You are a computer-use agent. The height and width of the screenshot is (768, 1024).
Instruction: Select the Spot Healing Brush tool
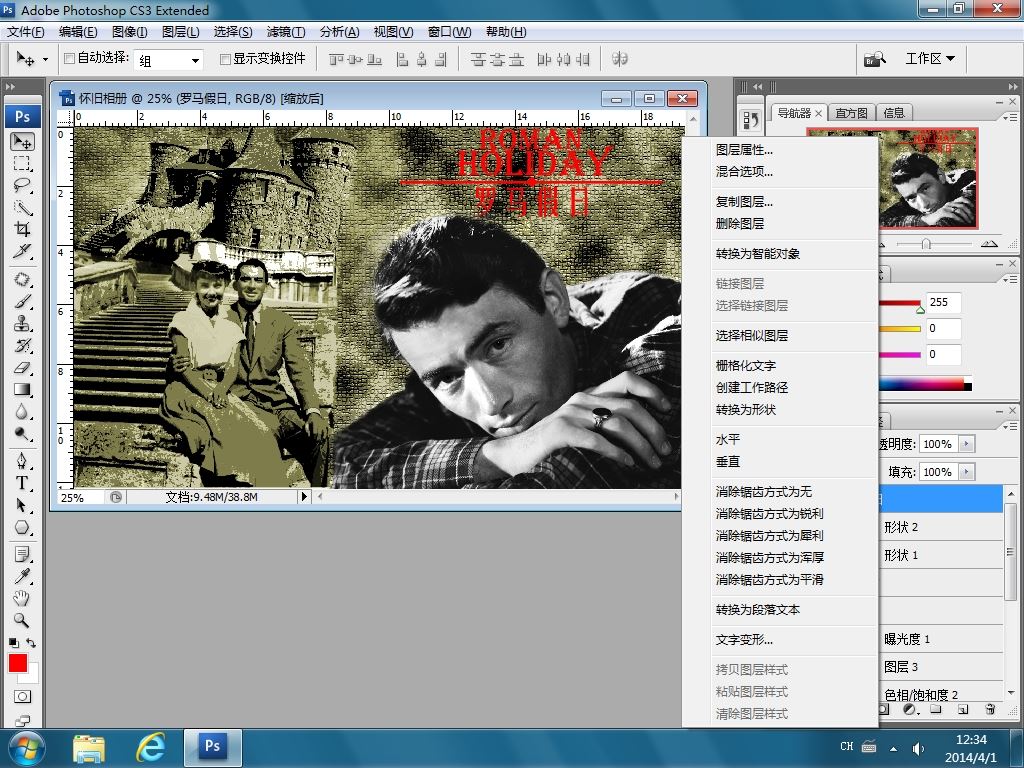pos(22,280)
